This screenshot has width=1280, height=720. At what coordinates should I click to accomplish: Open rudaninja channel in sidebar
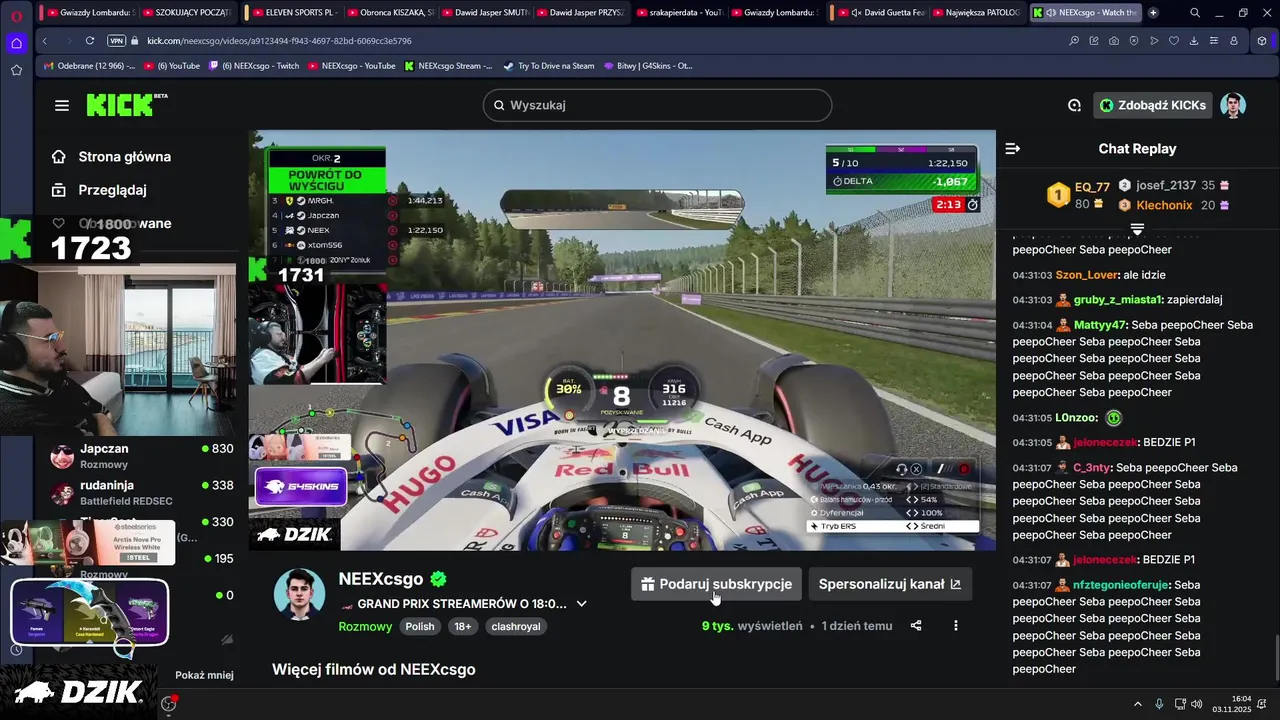coord(141,493)
